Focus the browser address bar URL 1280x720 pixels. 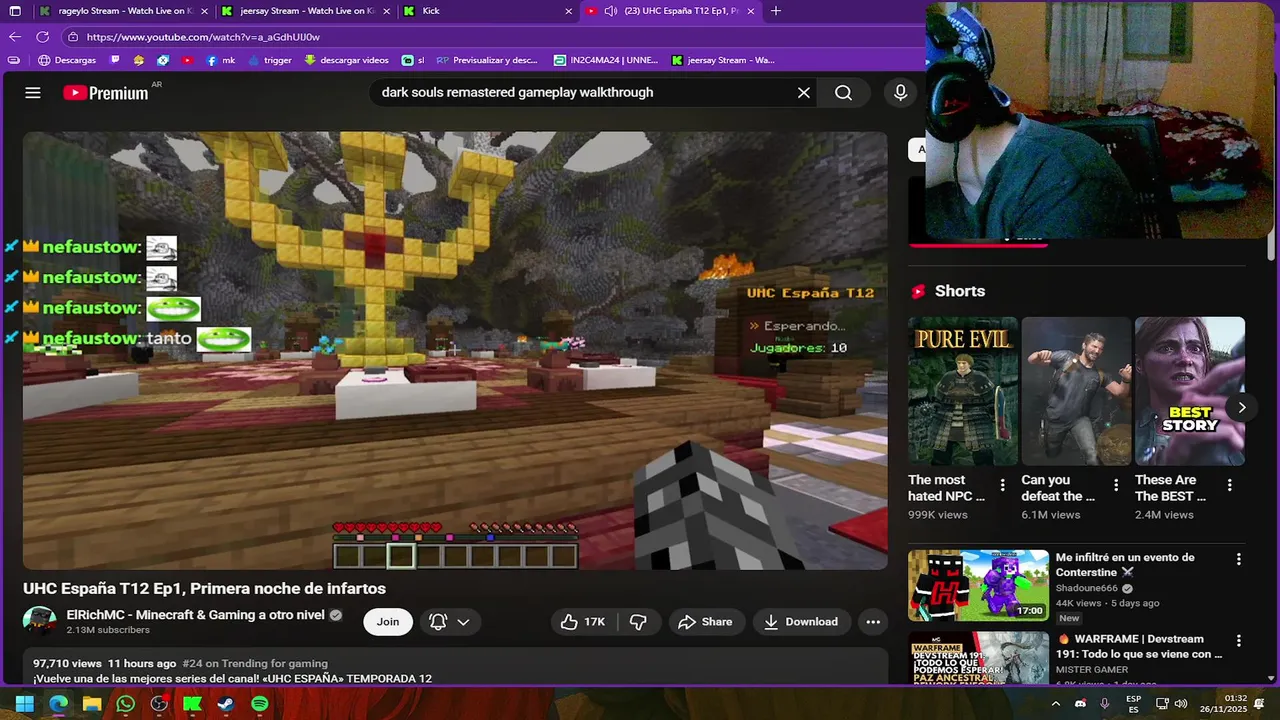click(203, 37)
